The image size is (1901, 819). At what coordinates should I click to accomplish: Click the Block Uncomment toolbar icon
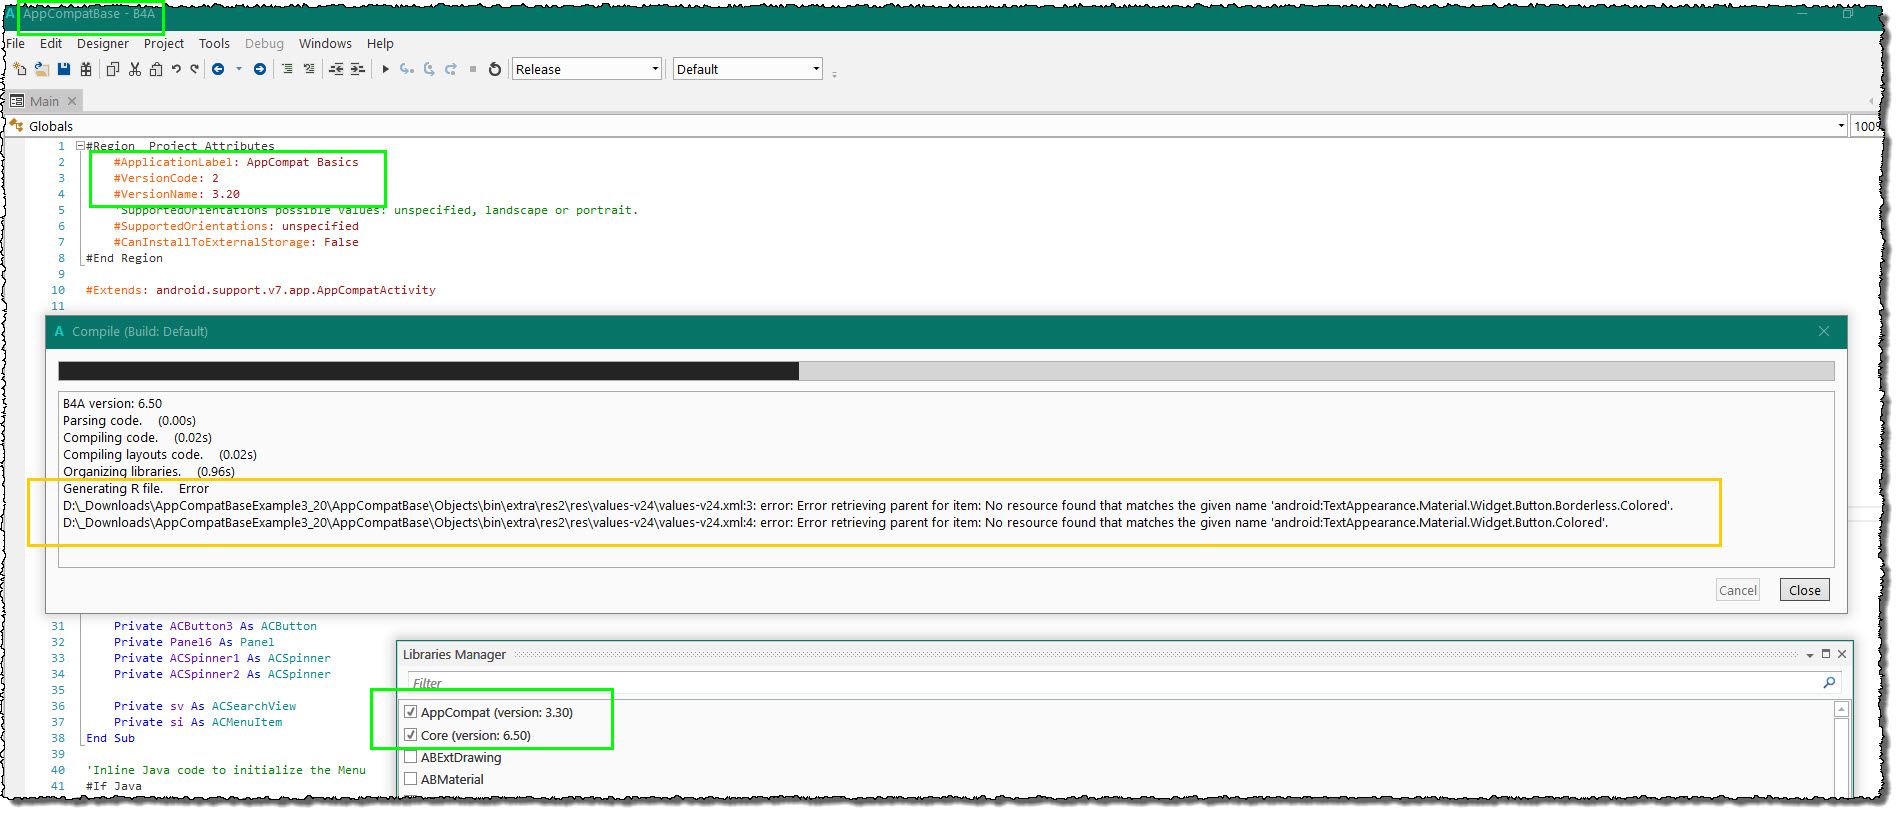309,69
